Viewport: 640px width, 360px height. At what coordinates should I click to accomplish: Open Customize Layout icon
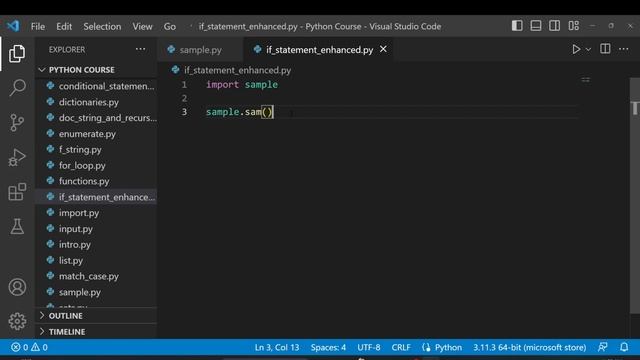[x=573, y=26]
